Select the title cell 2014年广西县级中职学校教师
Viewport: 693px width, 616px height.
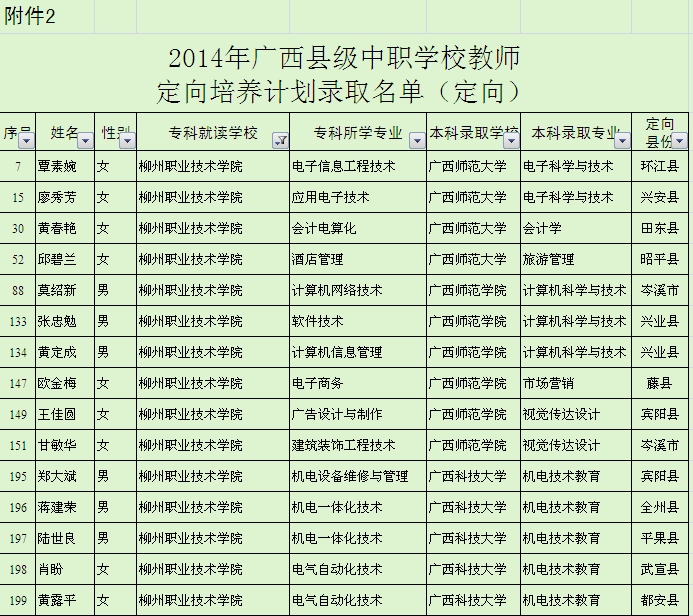coord(344,57)
